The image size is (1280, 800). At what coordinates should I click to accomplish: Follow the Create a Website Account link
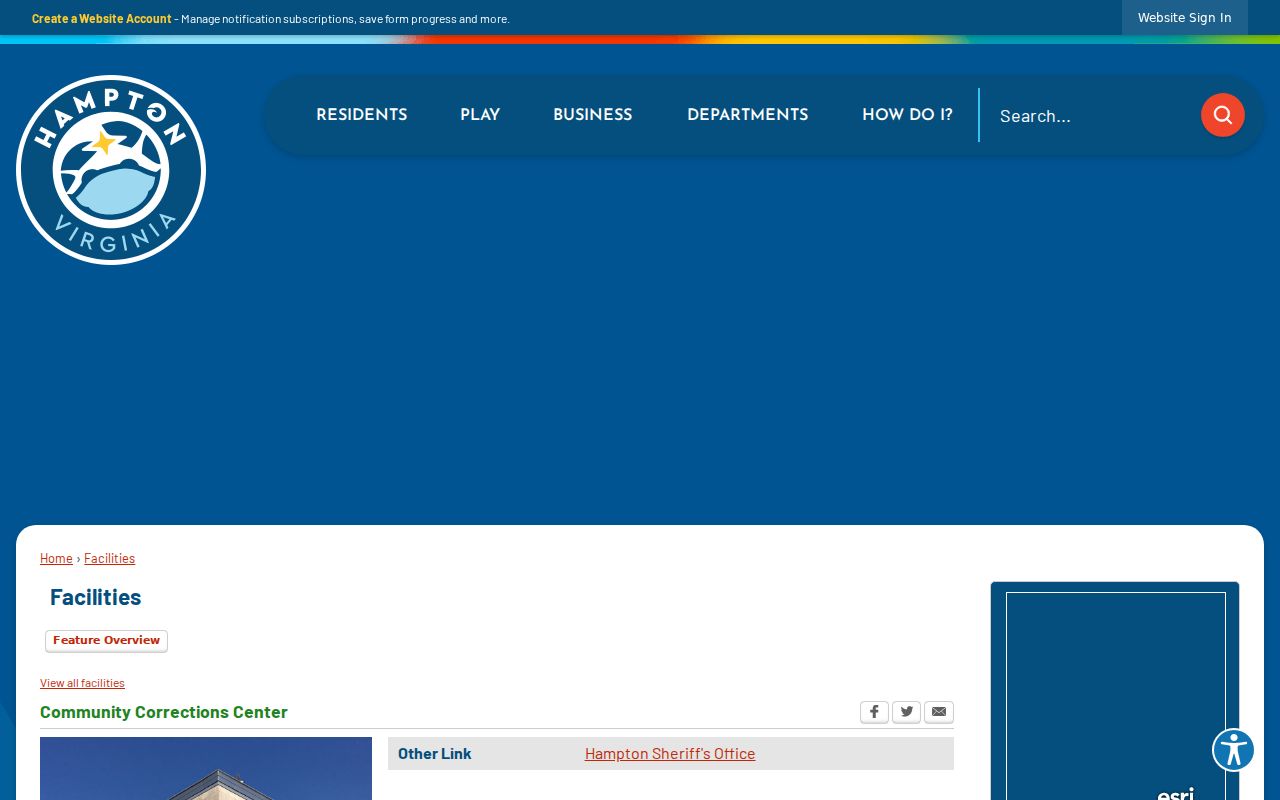pyautogui.click(x=102, y=18)
